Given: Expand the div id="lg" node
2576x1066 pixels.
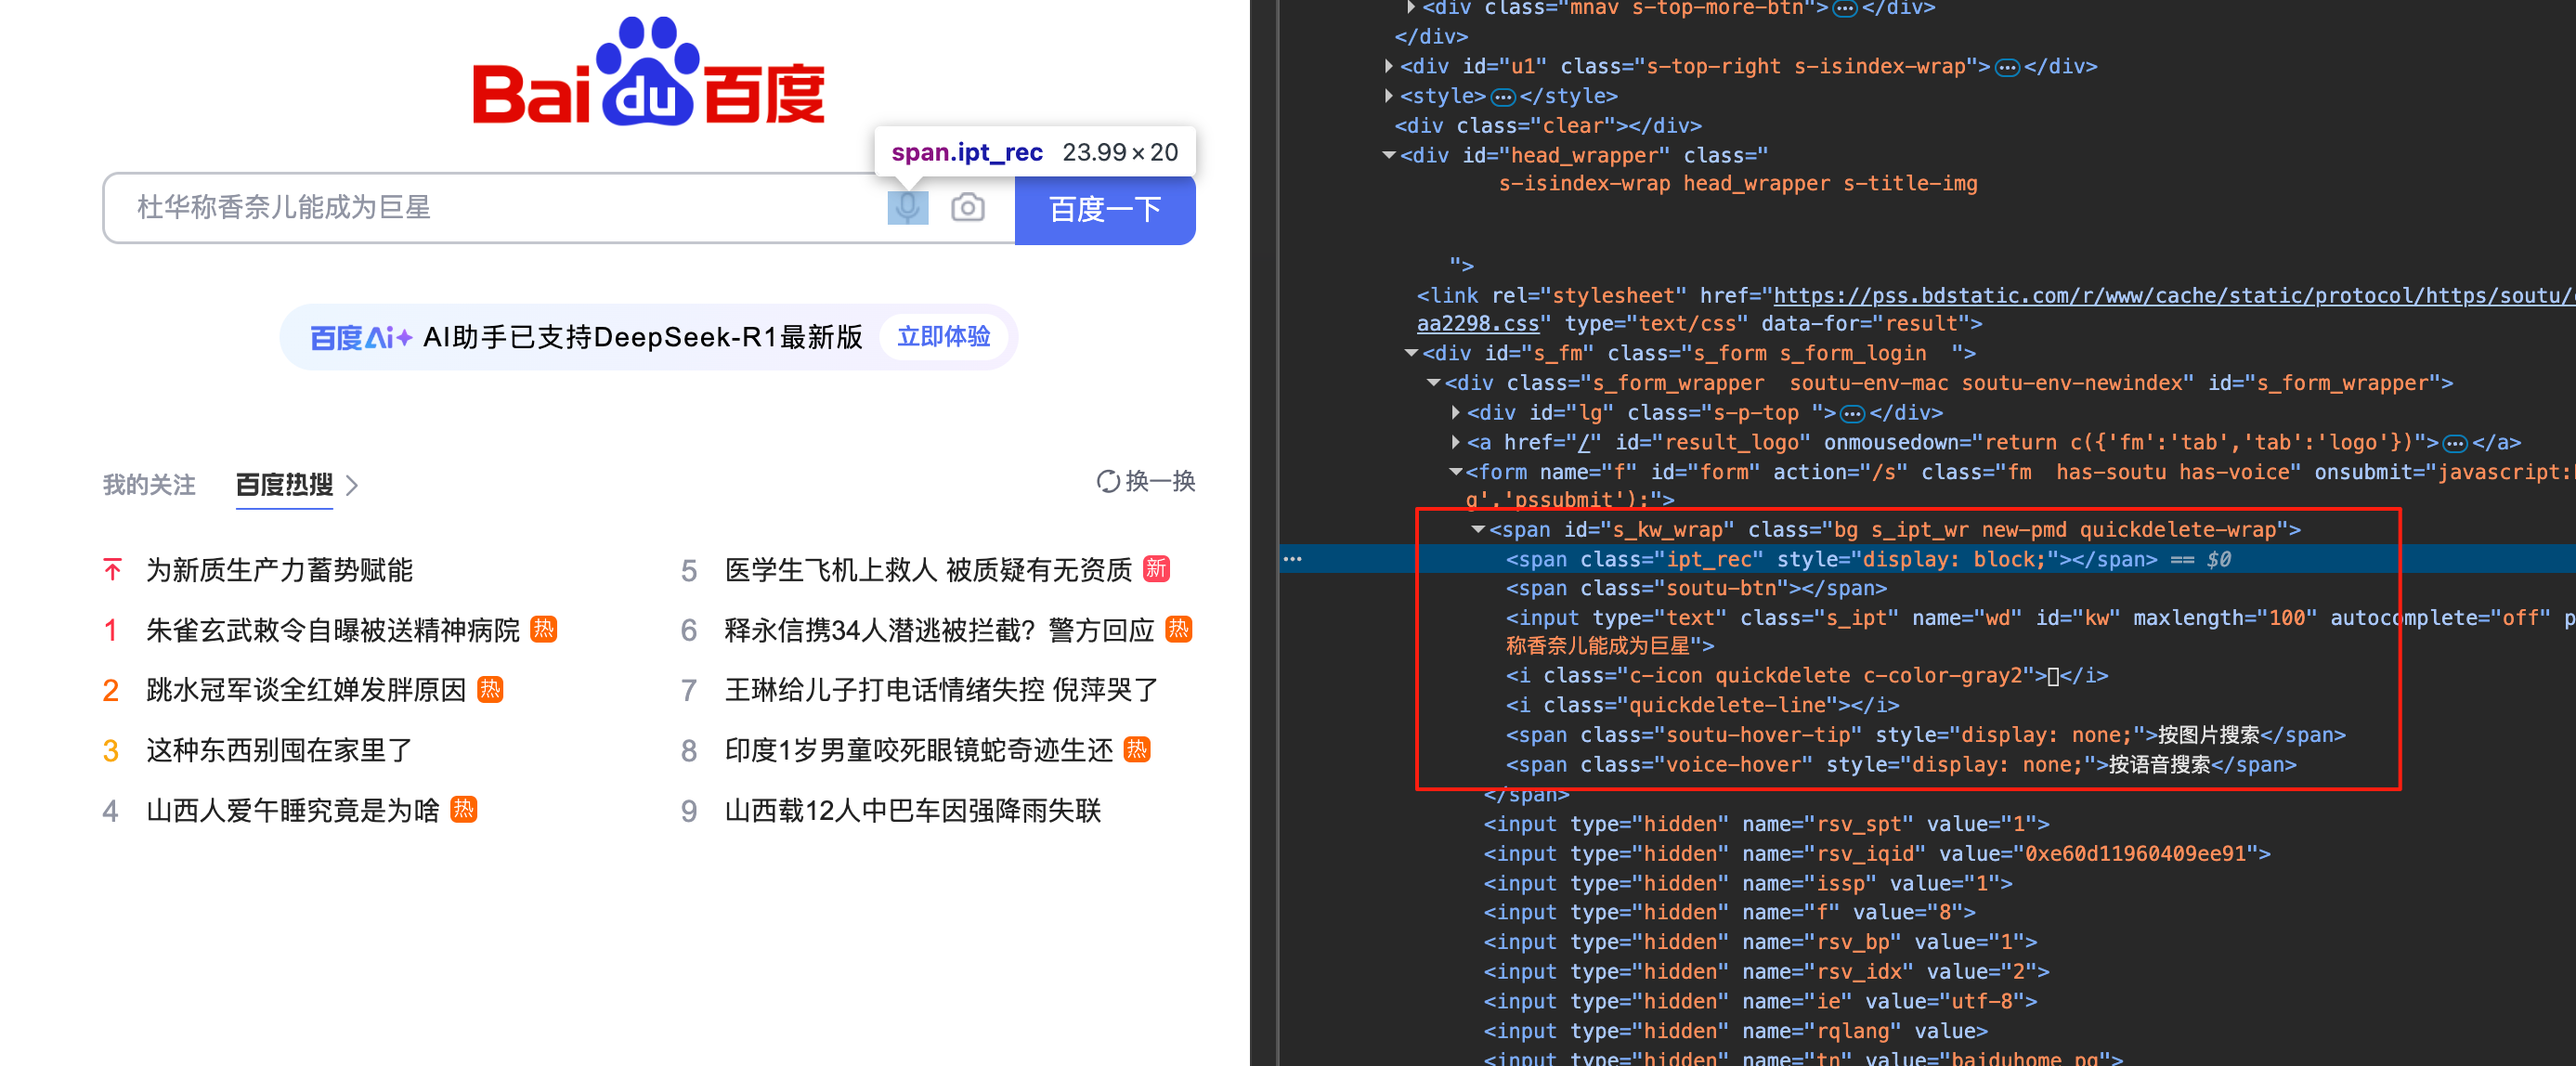Looking at the screenshot, I should click(1456, 413).
